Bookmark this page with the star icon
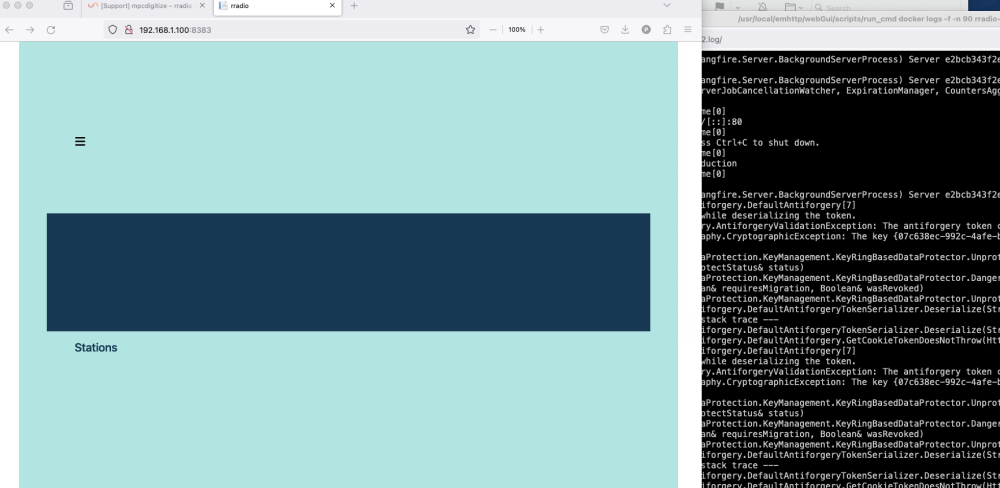 471,29
